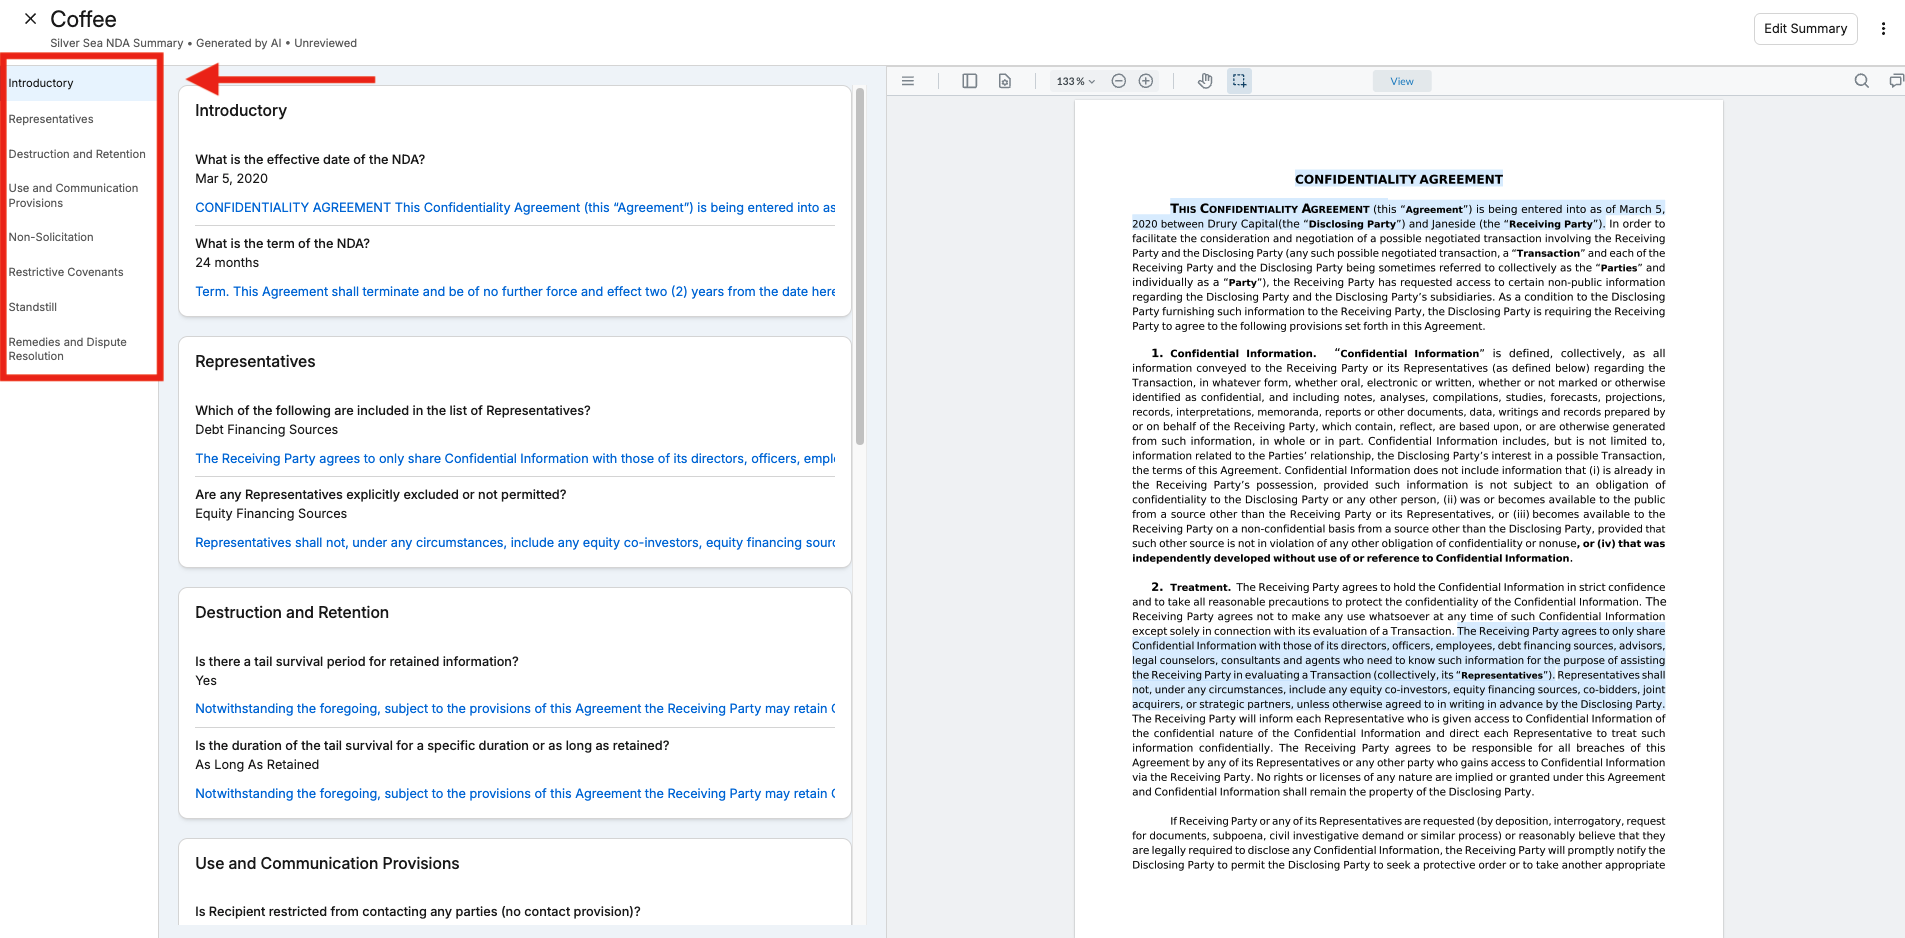
Task: Open the comments panel icon
Action: (x=1896, y=81)
